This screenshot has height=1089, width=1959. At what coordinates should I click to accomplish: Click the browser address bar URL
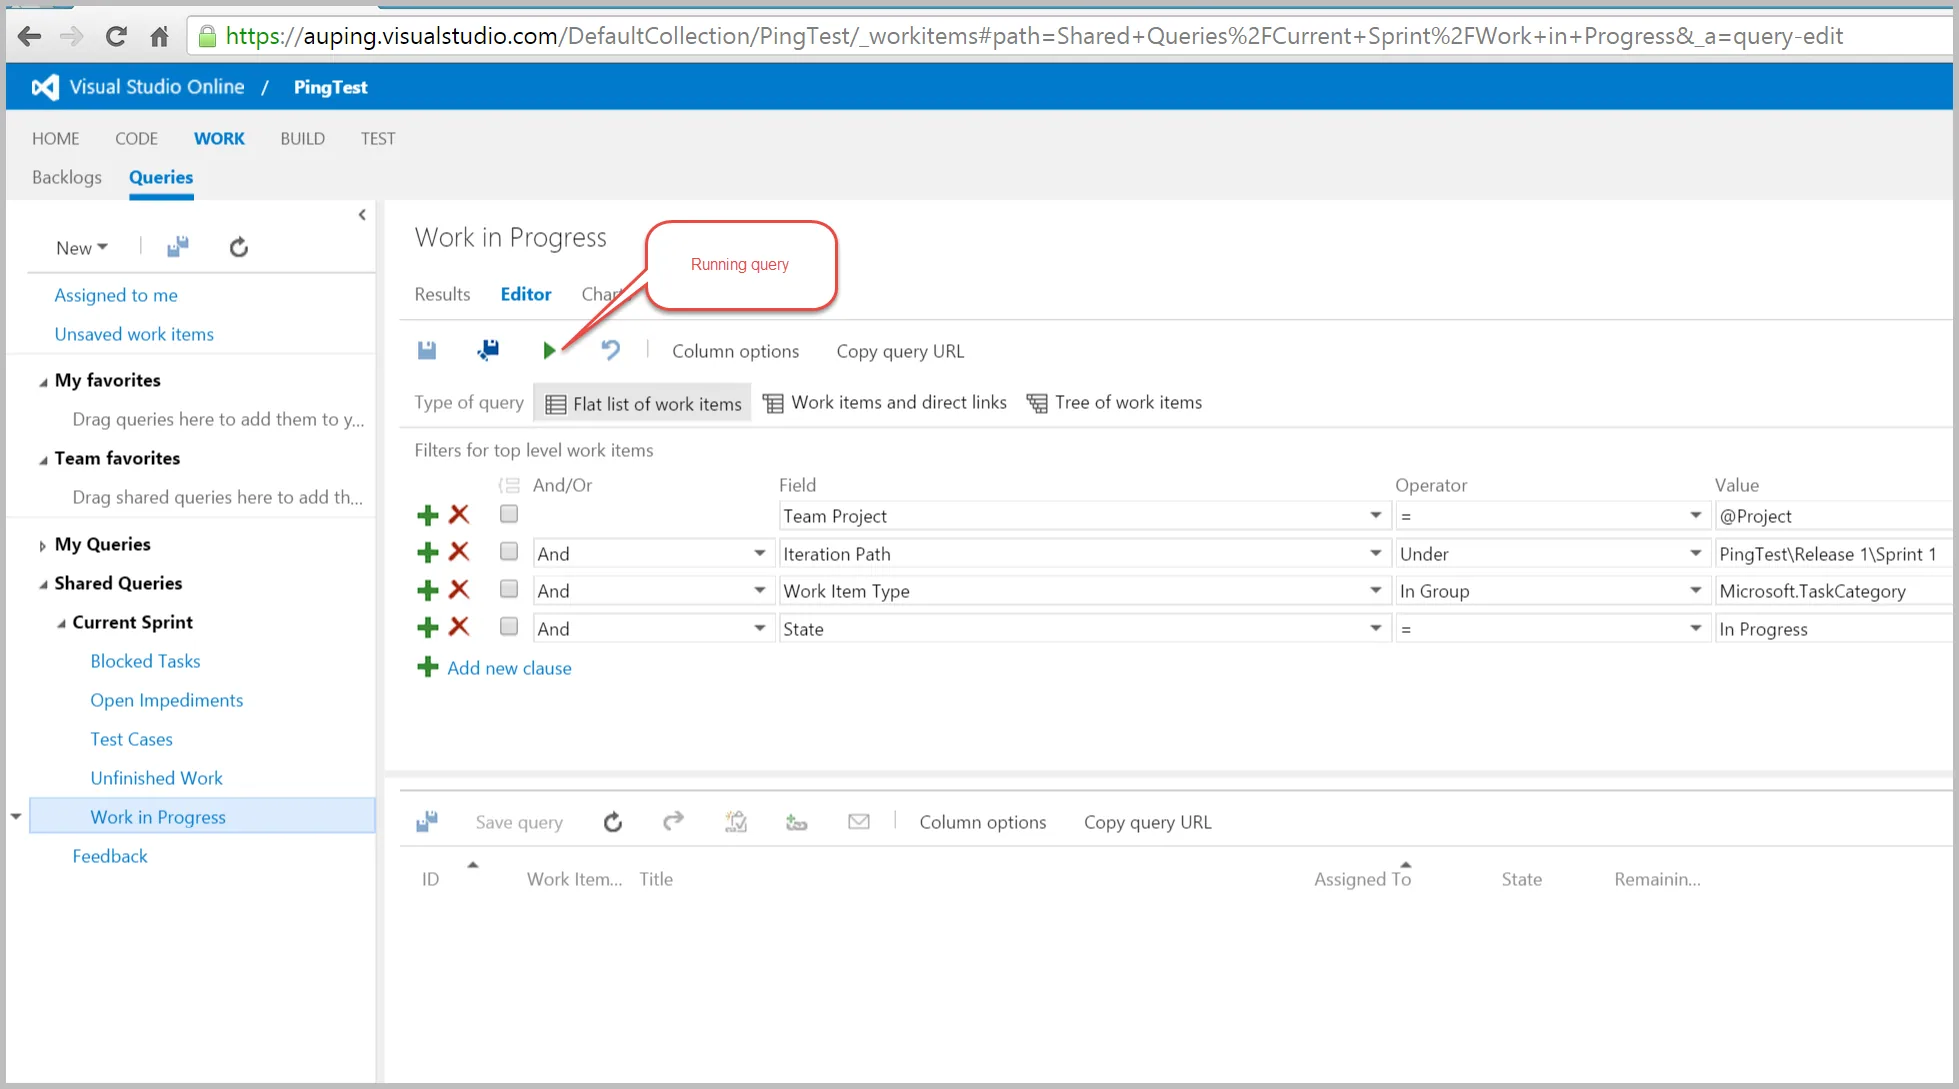tap(1034, 37)
